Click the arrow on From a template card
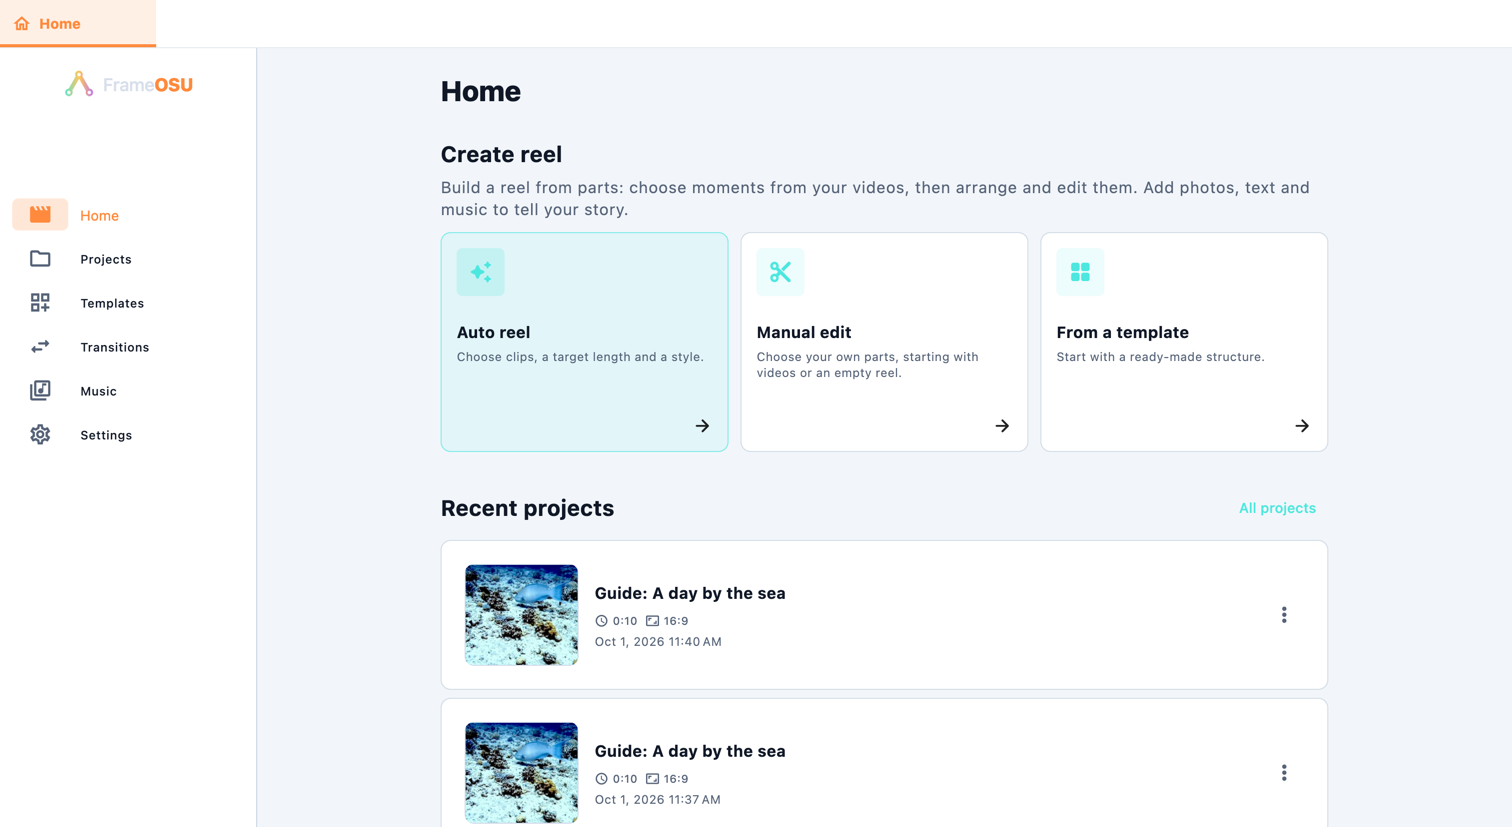This screenshot has width=1512, height=827. [1302, 426]
